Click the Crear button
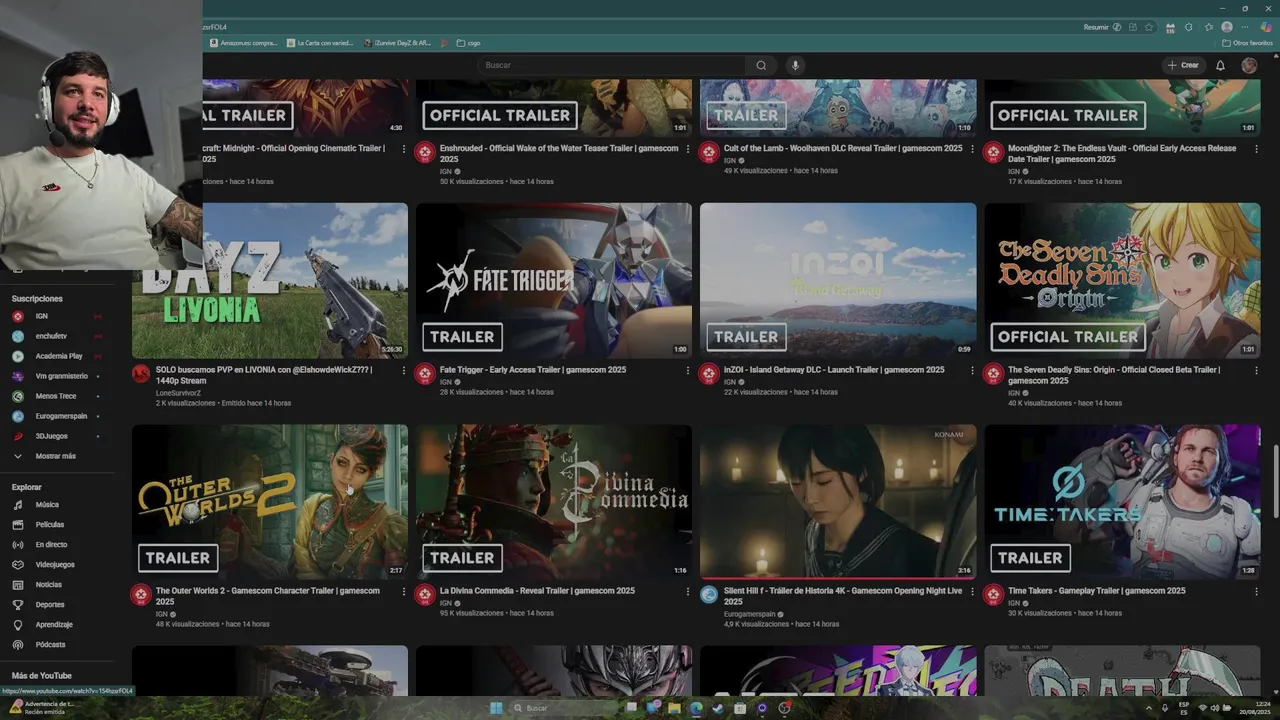 click(x=1182, y=65)
